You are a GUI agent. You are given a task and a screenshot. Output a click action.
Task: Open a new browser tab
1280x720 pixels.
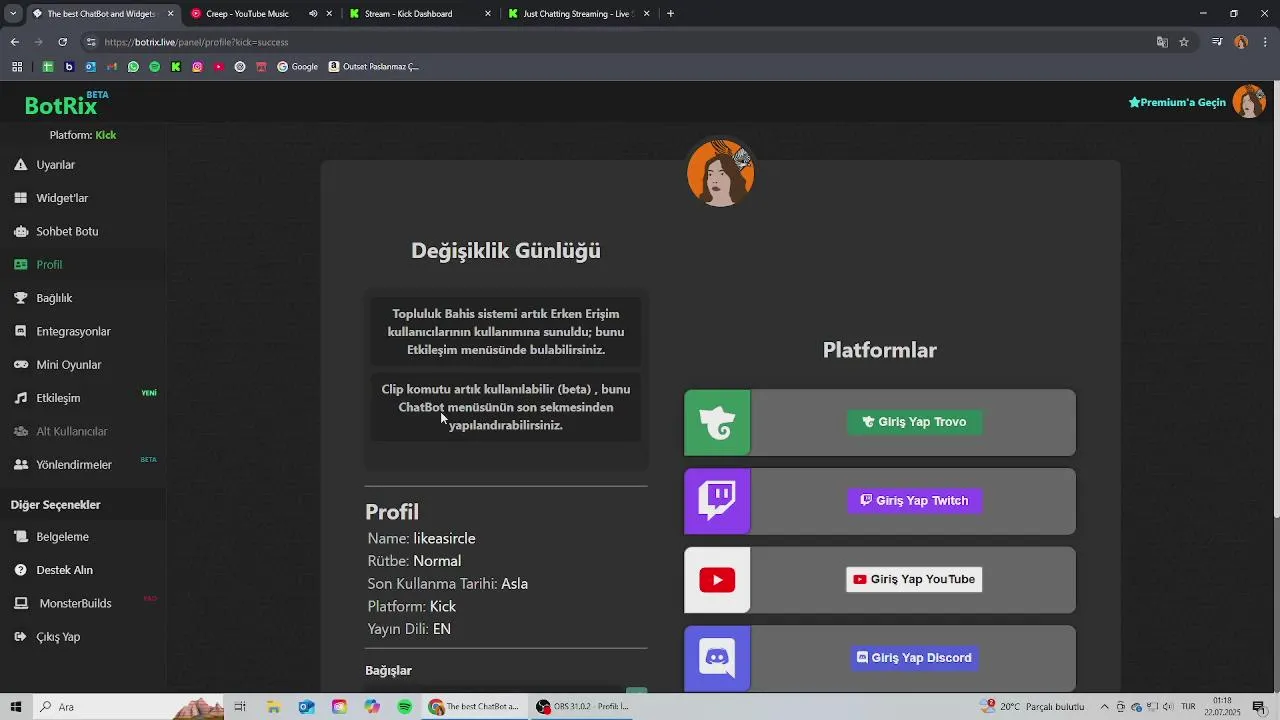point(670,14)
